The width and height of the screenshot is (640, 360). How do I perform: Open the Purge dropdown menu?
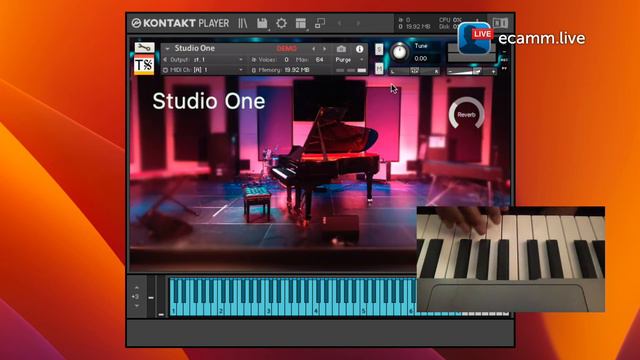[349, 60]
